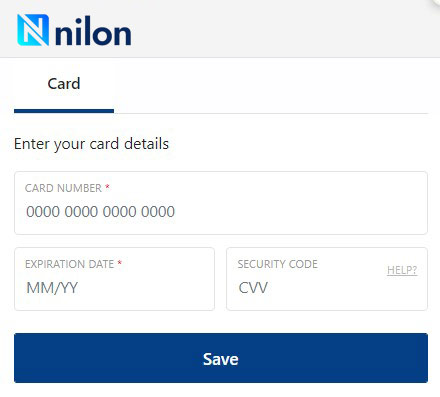Click the nilon N logo icon
This screenshot has width=440, height=397.
tap(33, 30)
